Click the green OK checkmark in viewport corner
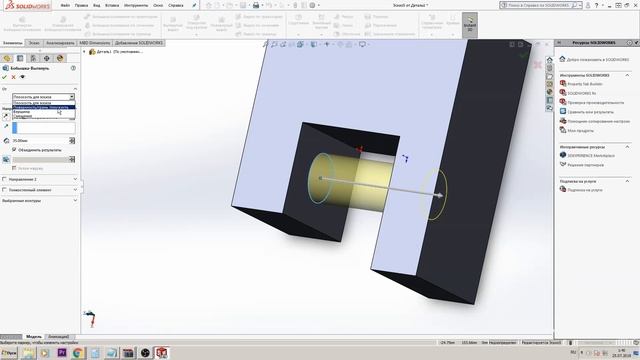The height and width of the screenshot is (360, 640). [523, 55]
